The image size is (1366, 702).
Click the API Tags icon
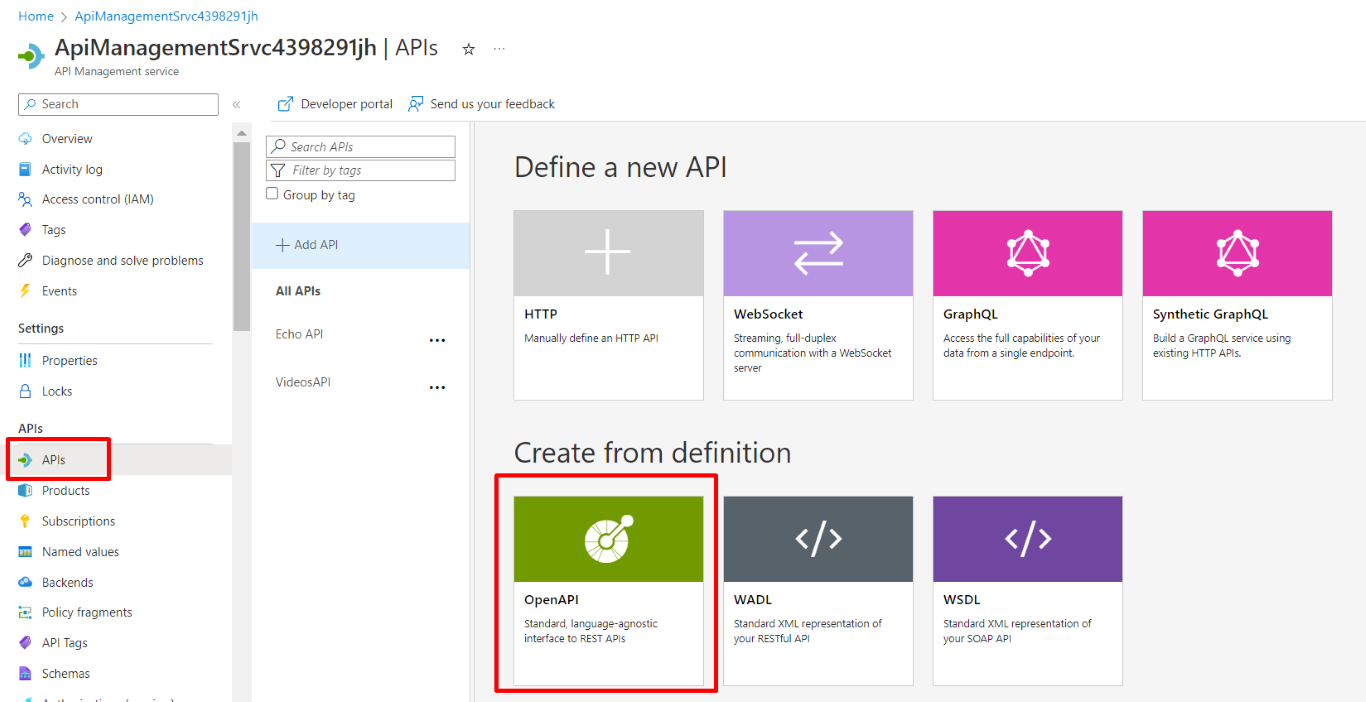[25, 643]
